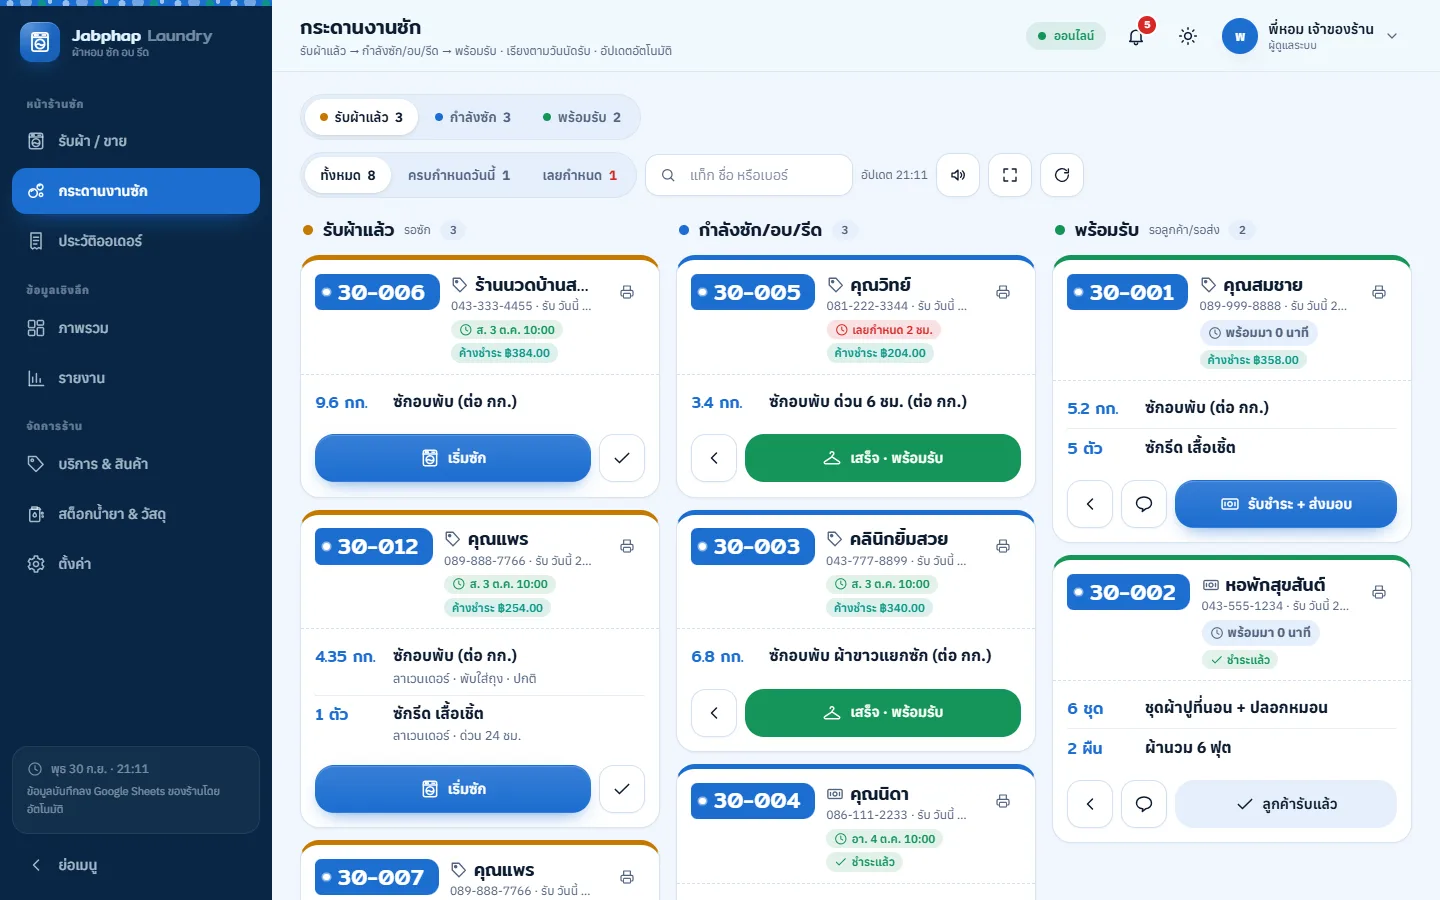This screenshot has height=900, width=1440.
Task: Show overdue orders (เลยกำหนด)
Action: point(580,175)
